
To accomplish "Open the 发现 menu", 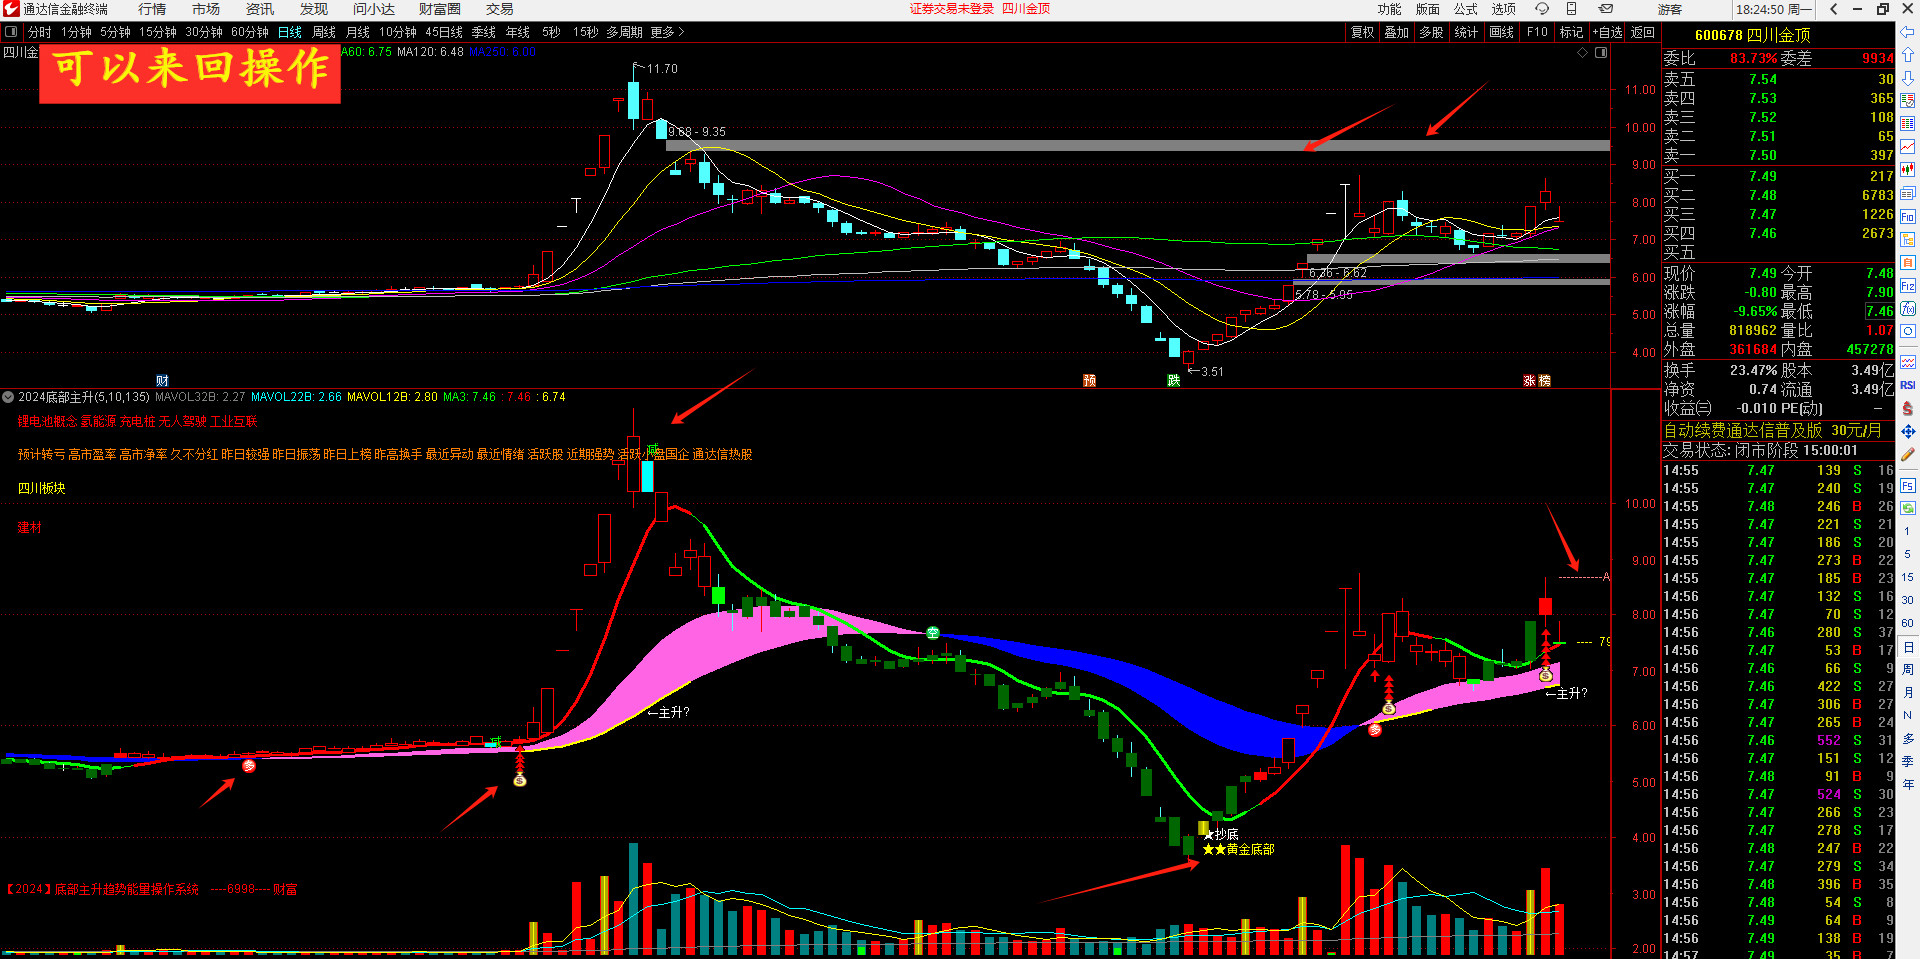I will (x=314, y=9).
